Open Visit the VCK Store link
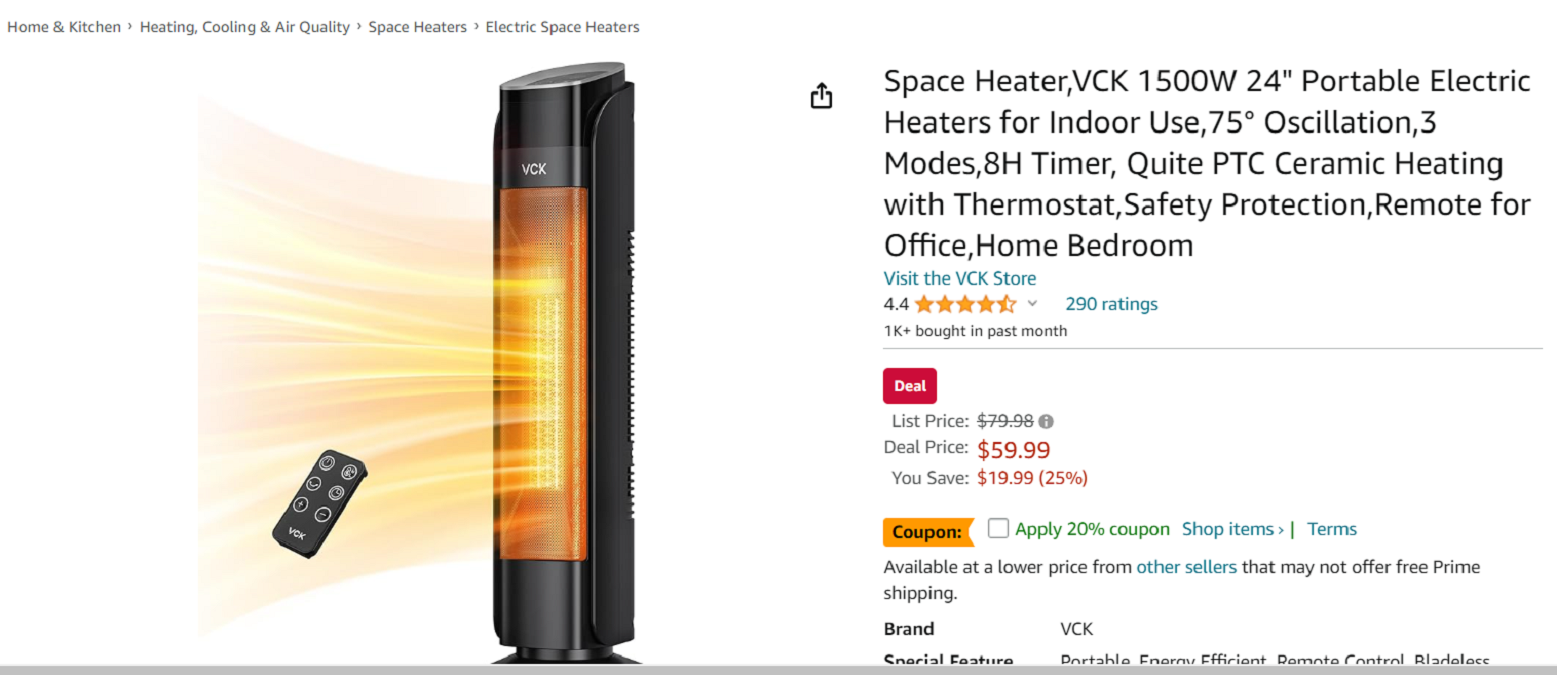1557x675 pixels. pos(959,278)
